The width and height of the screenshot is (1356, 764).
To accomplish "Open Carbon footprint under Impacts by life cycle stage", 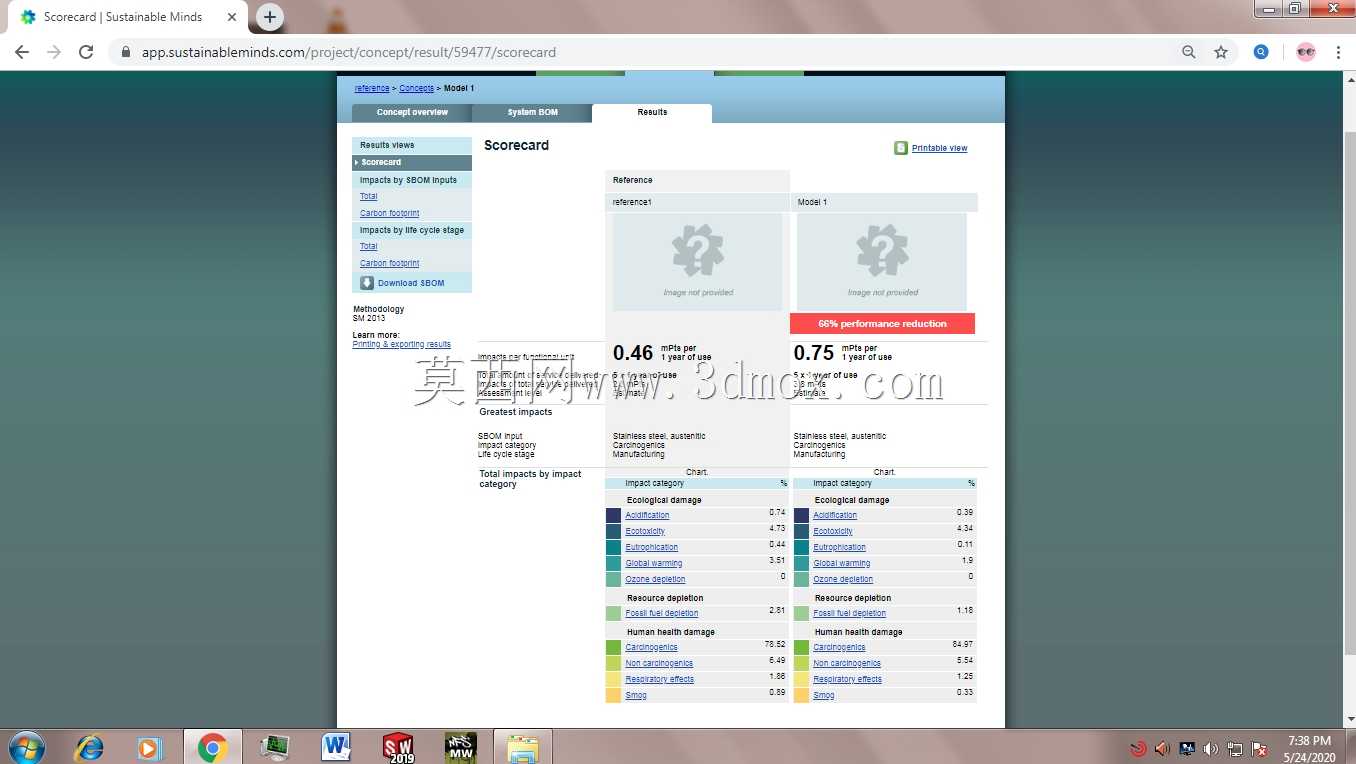I will click(x=390, y=264).
